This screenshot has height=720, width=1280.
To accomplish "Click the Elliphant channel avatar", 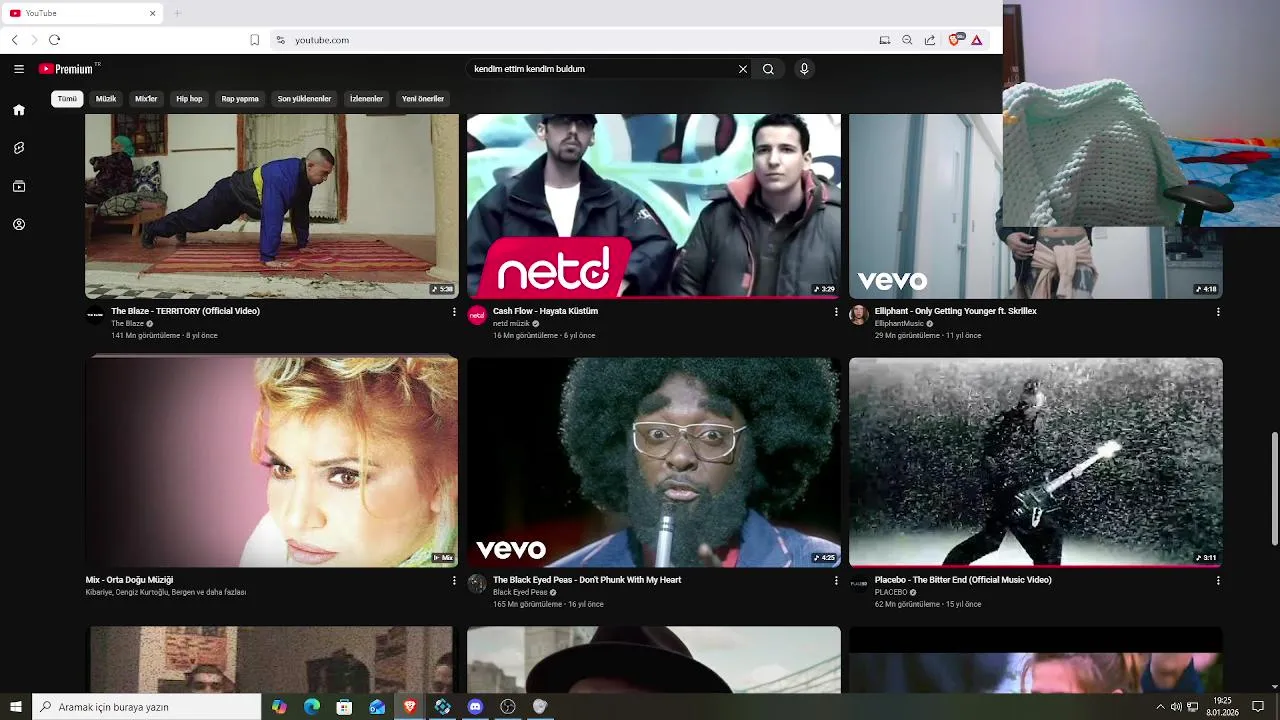I will [x=859, y=315].
